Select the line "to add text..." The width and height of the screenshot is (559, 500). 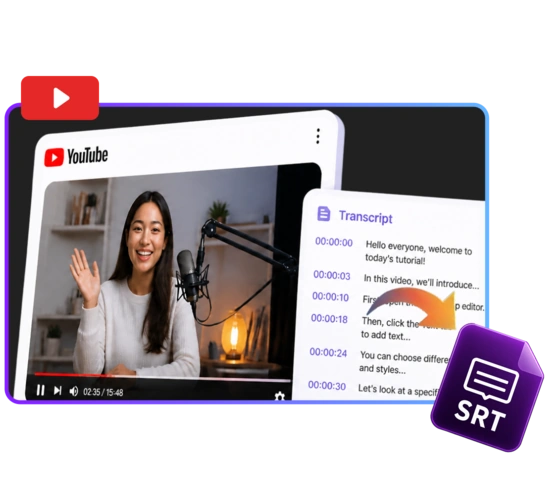point(385,335)
